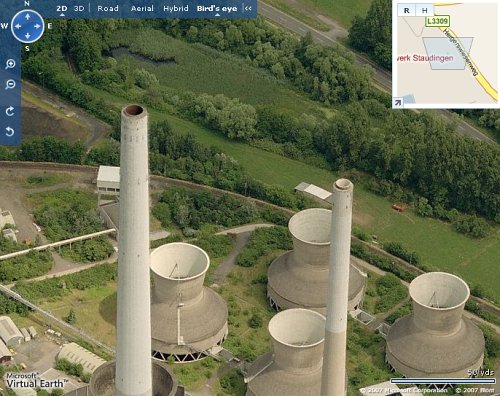Zoom out with the minus magnifier
Image resolution: width=500 pixels, height=396 pixels.
[x=10, y=85]
